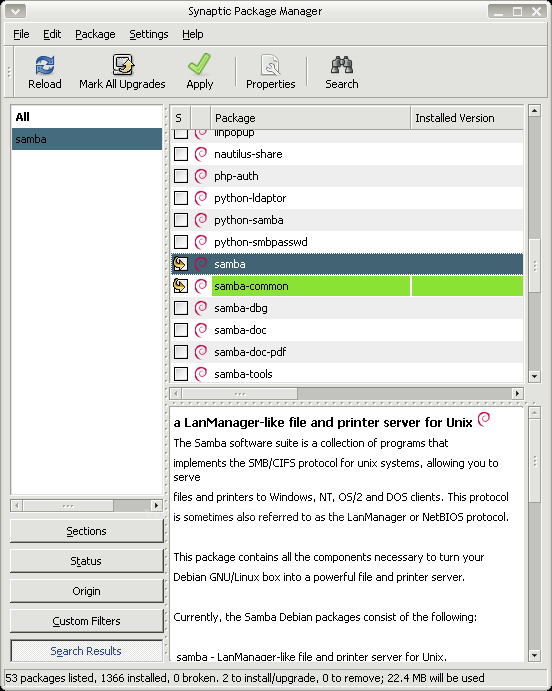
Task: Open the Settings menu
Action: click(148, 34)
